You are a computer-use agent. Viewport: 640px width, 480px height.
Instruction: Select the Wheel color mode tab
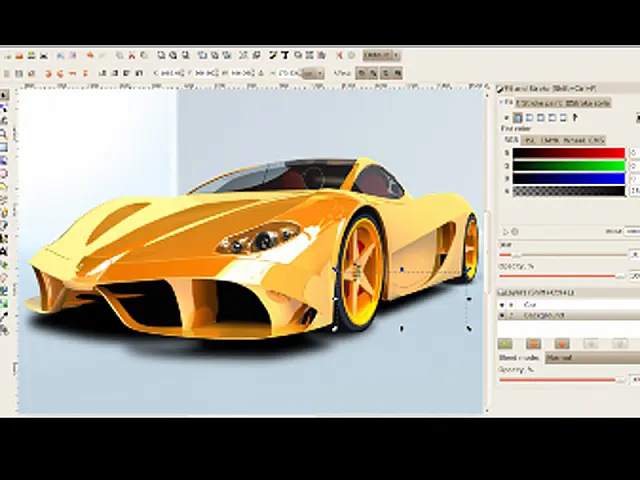point(574,140)
